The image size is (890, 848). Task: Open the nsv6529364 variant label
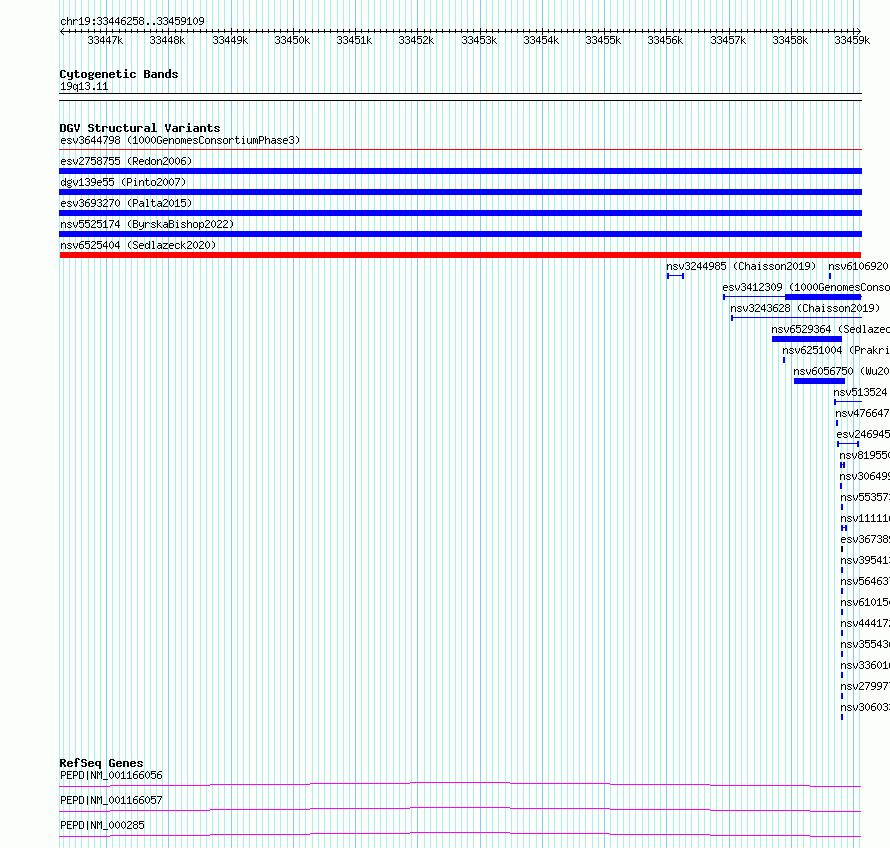pyautogui.click(x=830, y=329)
